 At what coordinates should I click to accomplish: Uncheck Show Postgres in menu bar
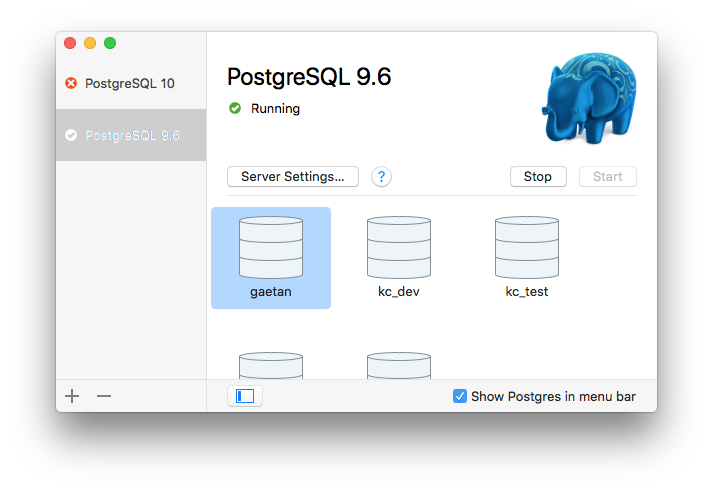click(x=460, y=396)
